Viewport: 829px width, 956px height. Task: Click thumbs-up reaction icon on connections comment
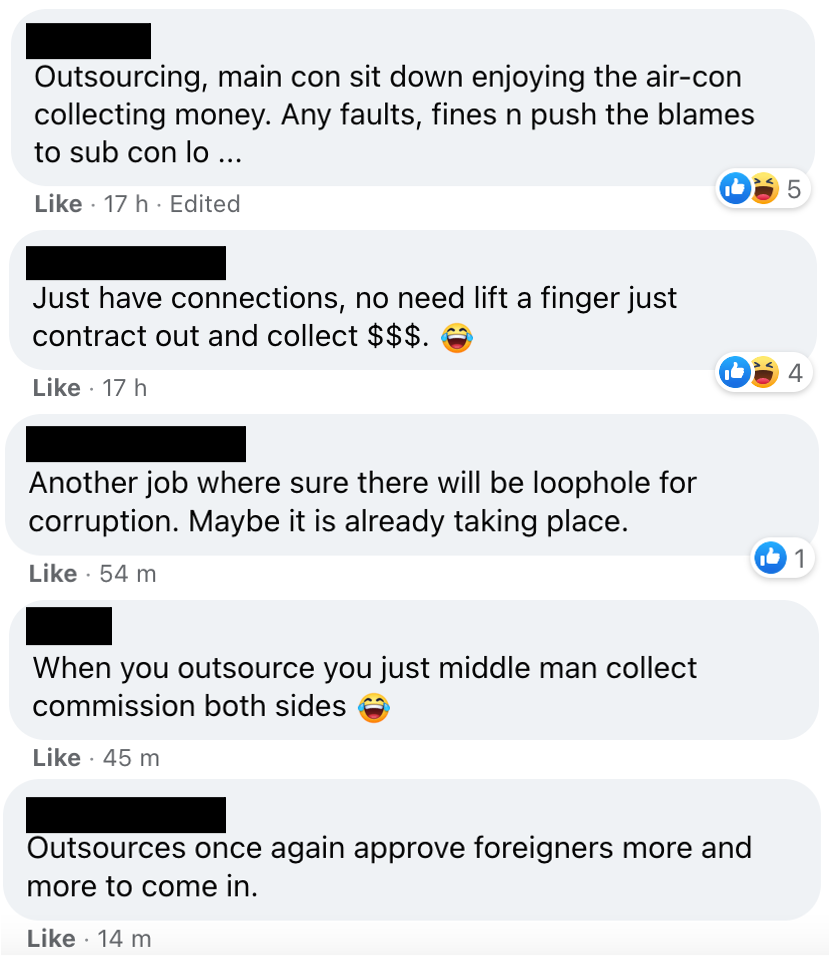(x=735, y=373)
